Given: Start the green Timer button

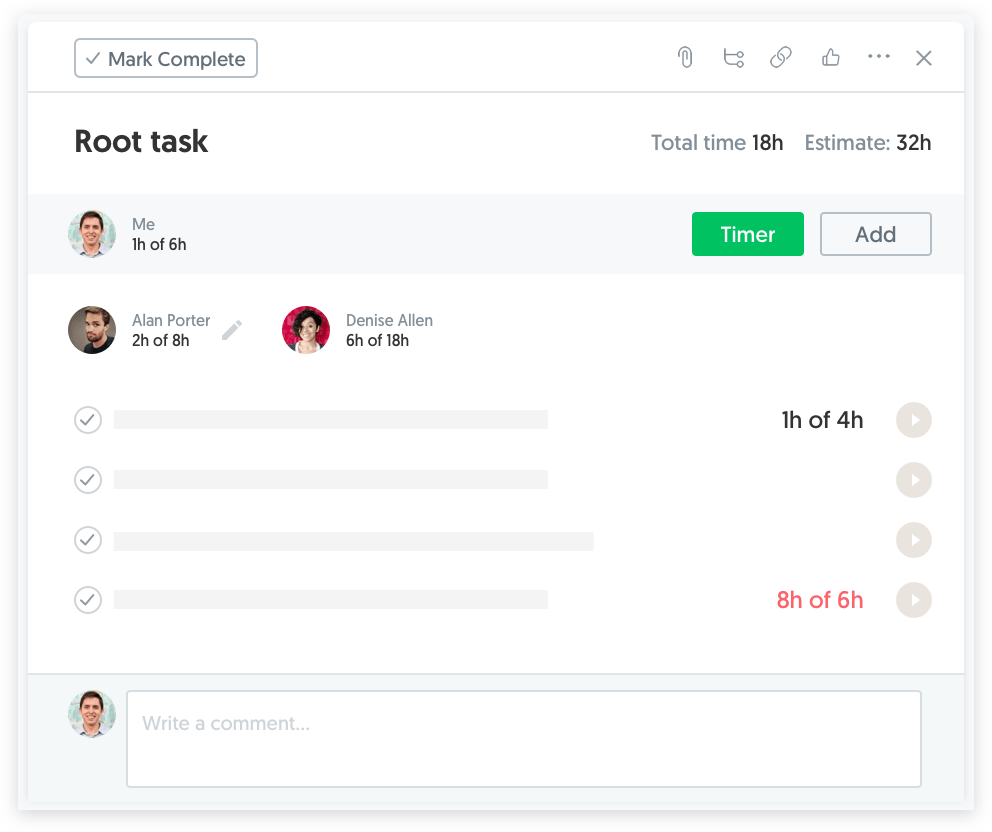Looking at the screenshot, I should [x=748, y=234].
